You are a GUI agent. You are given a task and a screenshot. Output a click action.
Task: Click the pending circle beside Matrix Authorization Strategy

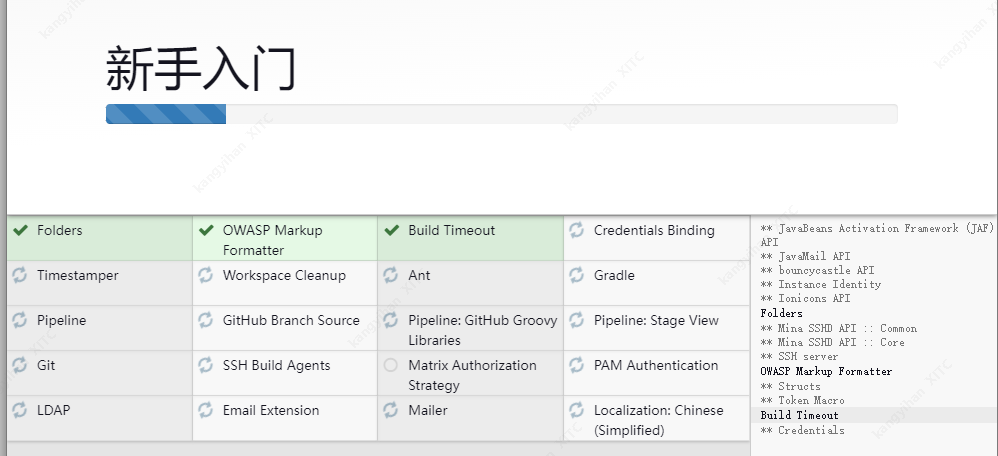(391, 366)
